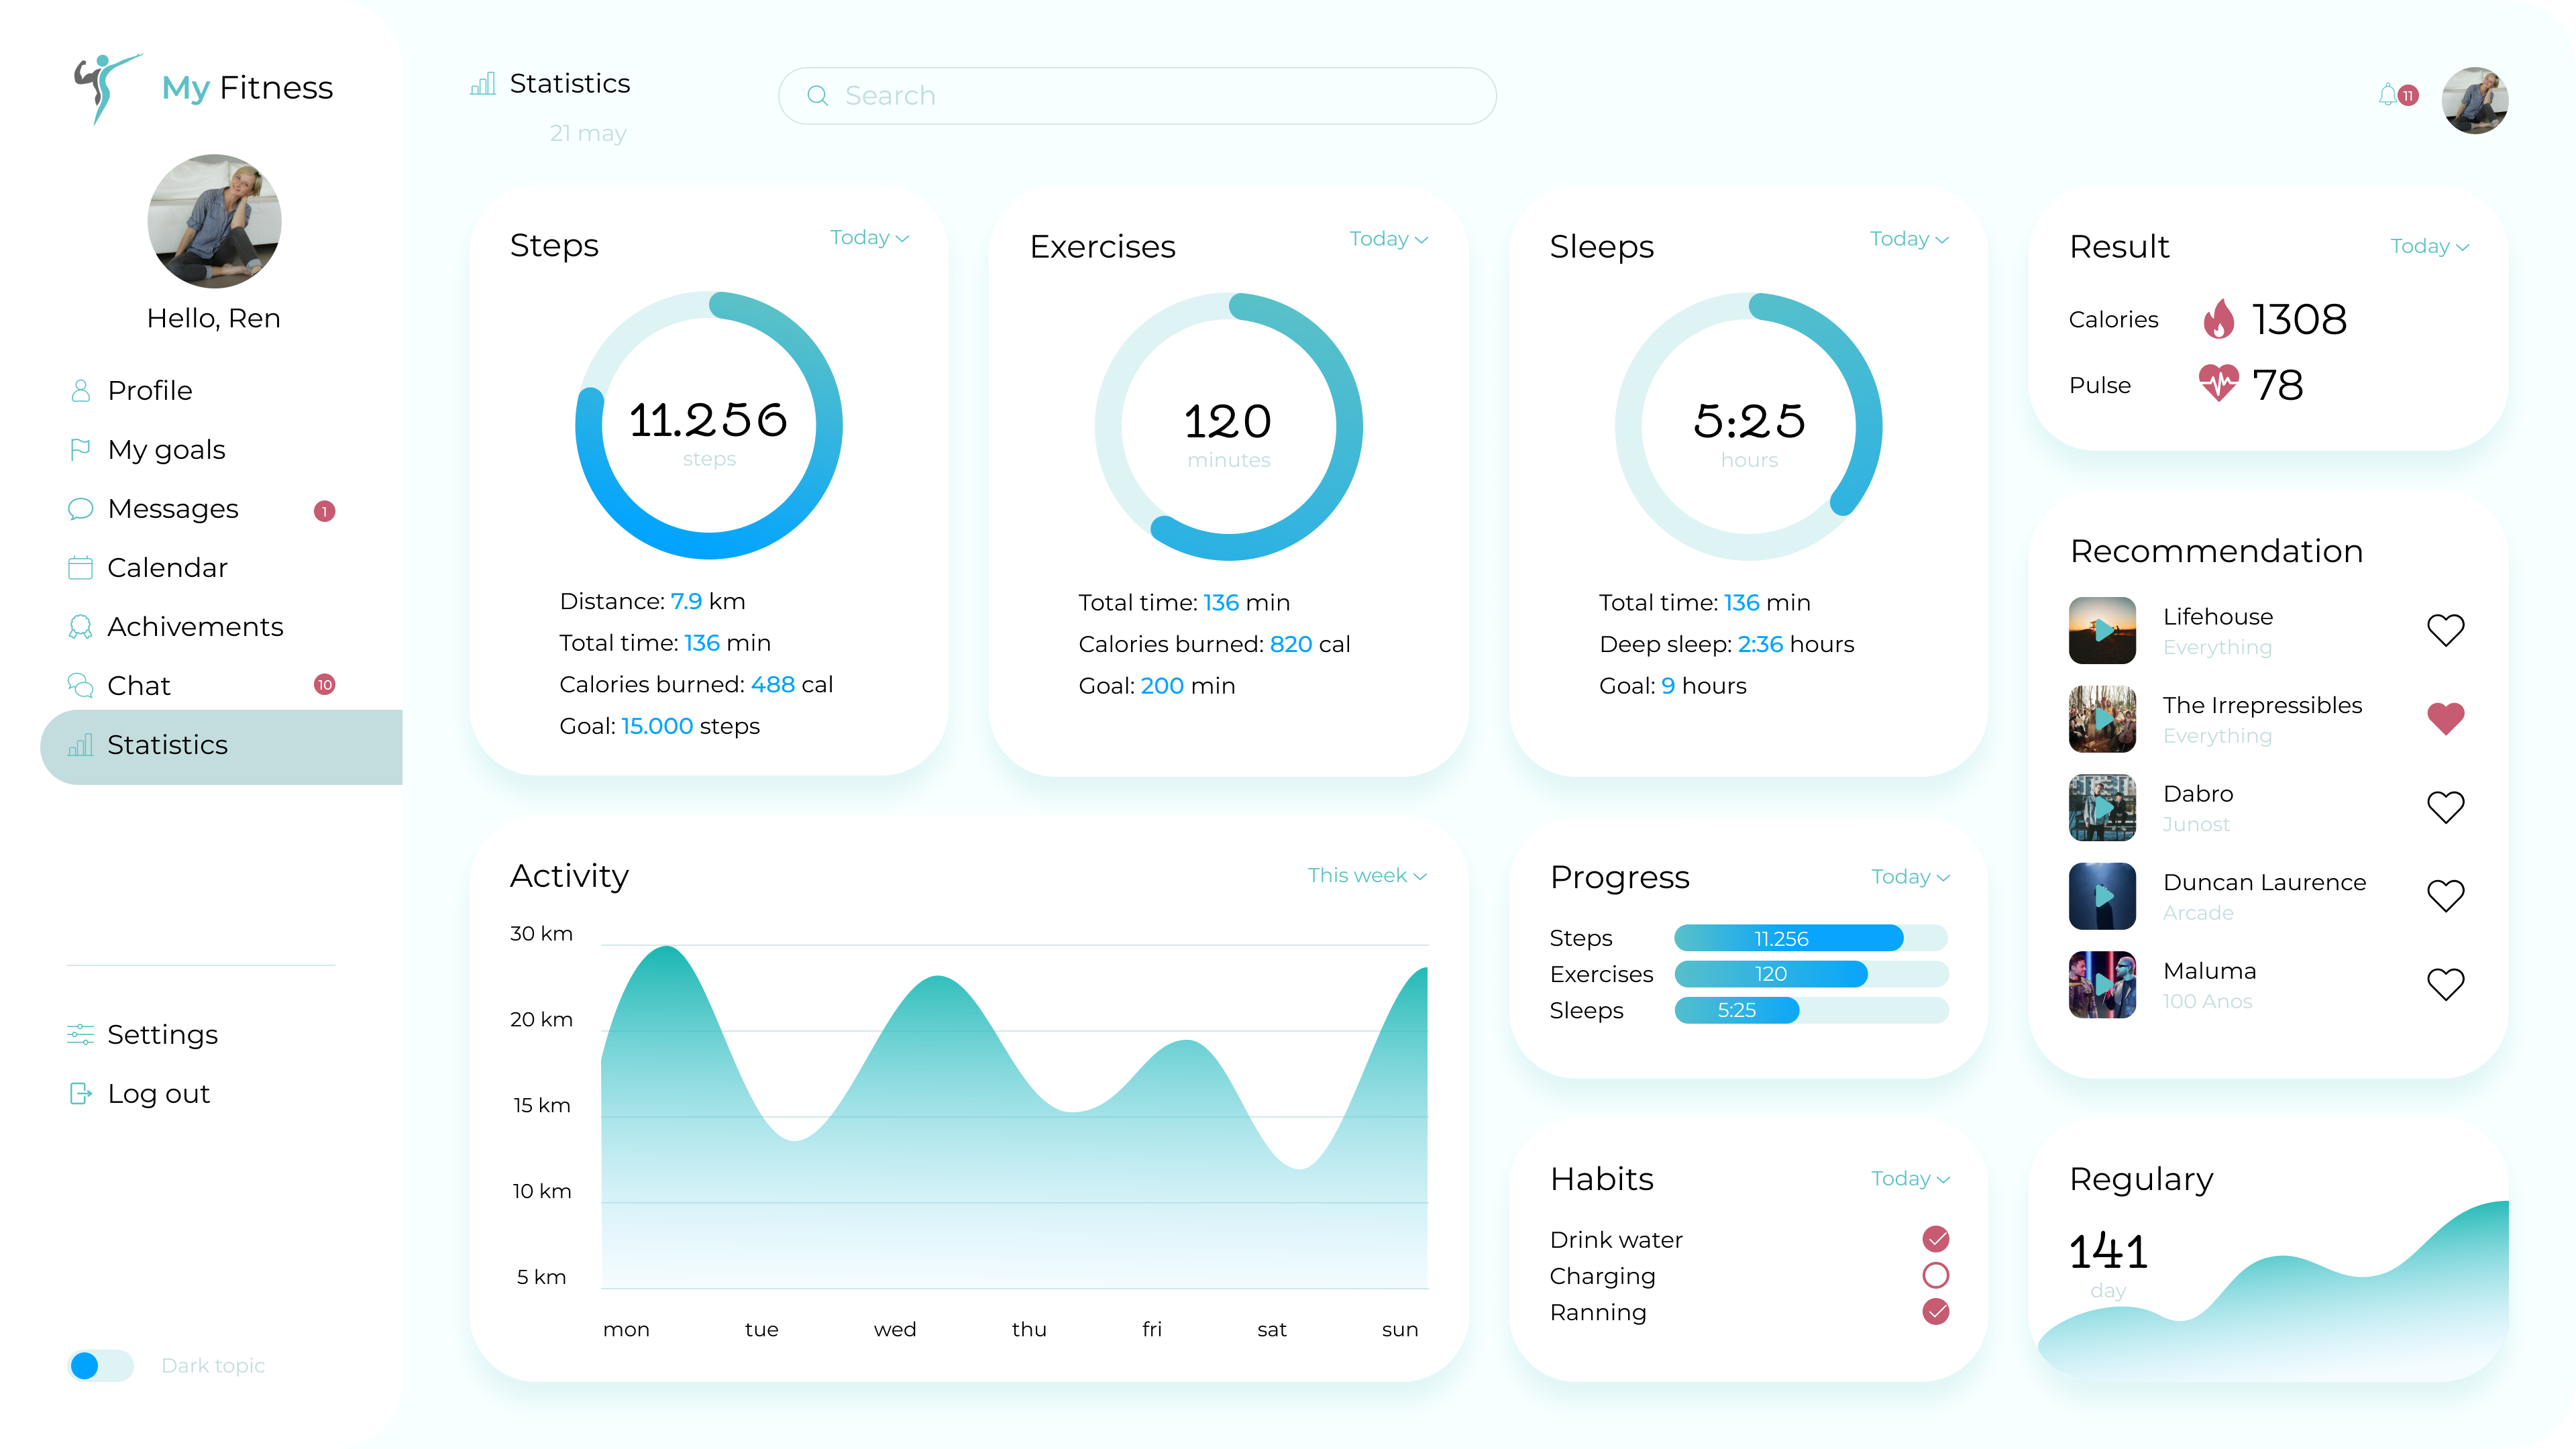
Task: Click Log out
Action: [x=158, y=1094]
